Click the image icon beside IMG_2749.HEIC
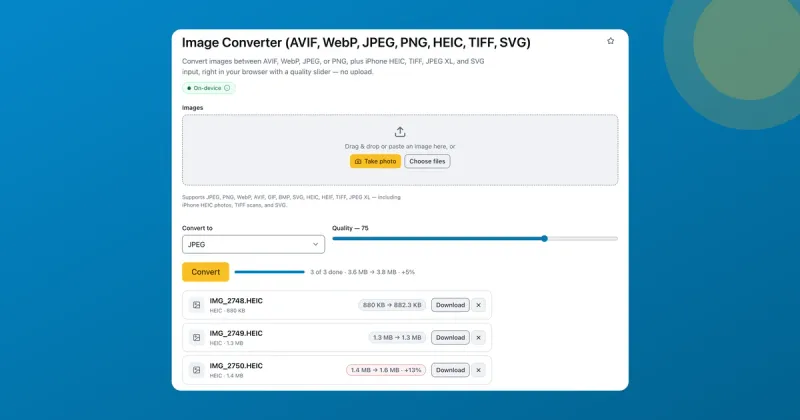Image resolution: width=800 pixels, height=420 pixels. 196,338
